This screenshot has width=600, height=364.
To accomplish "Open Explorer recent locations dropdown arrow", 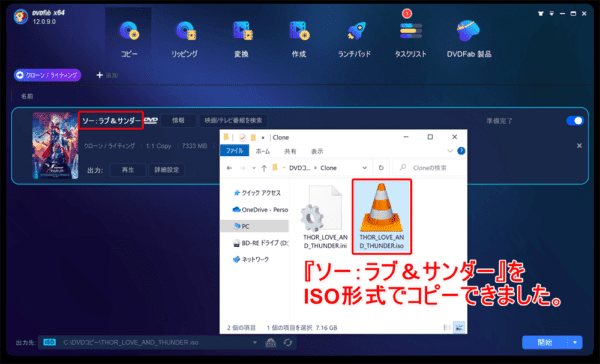I will click(254, 168).
